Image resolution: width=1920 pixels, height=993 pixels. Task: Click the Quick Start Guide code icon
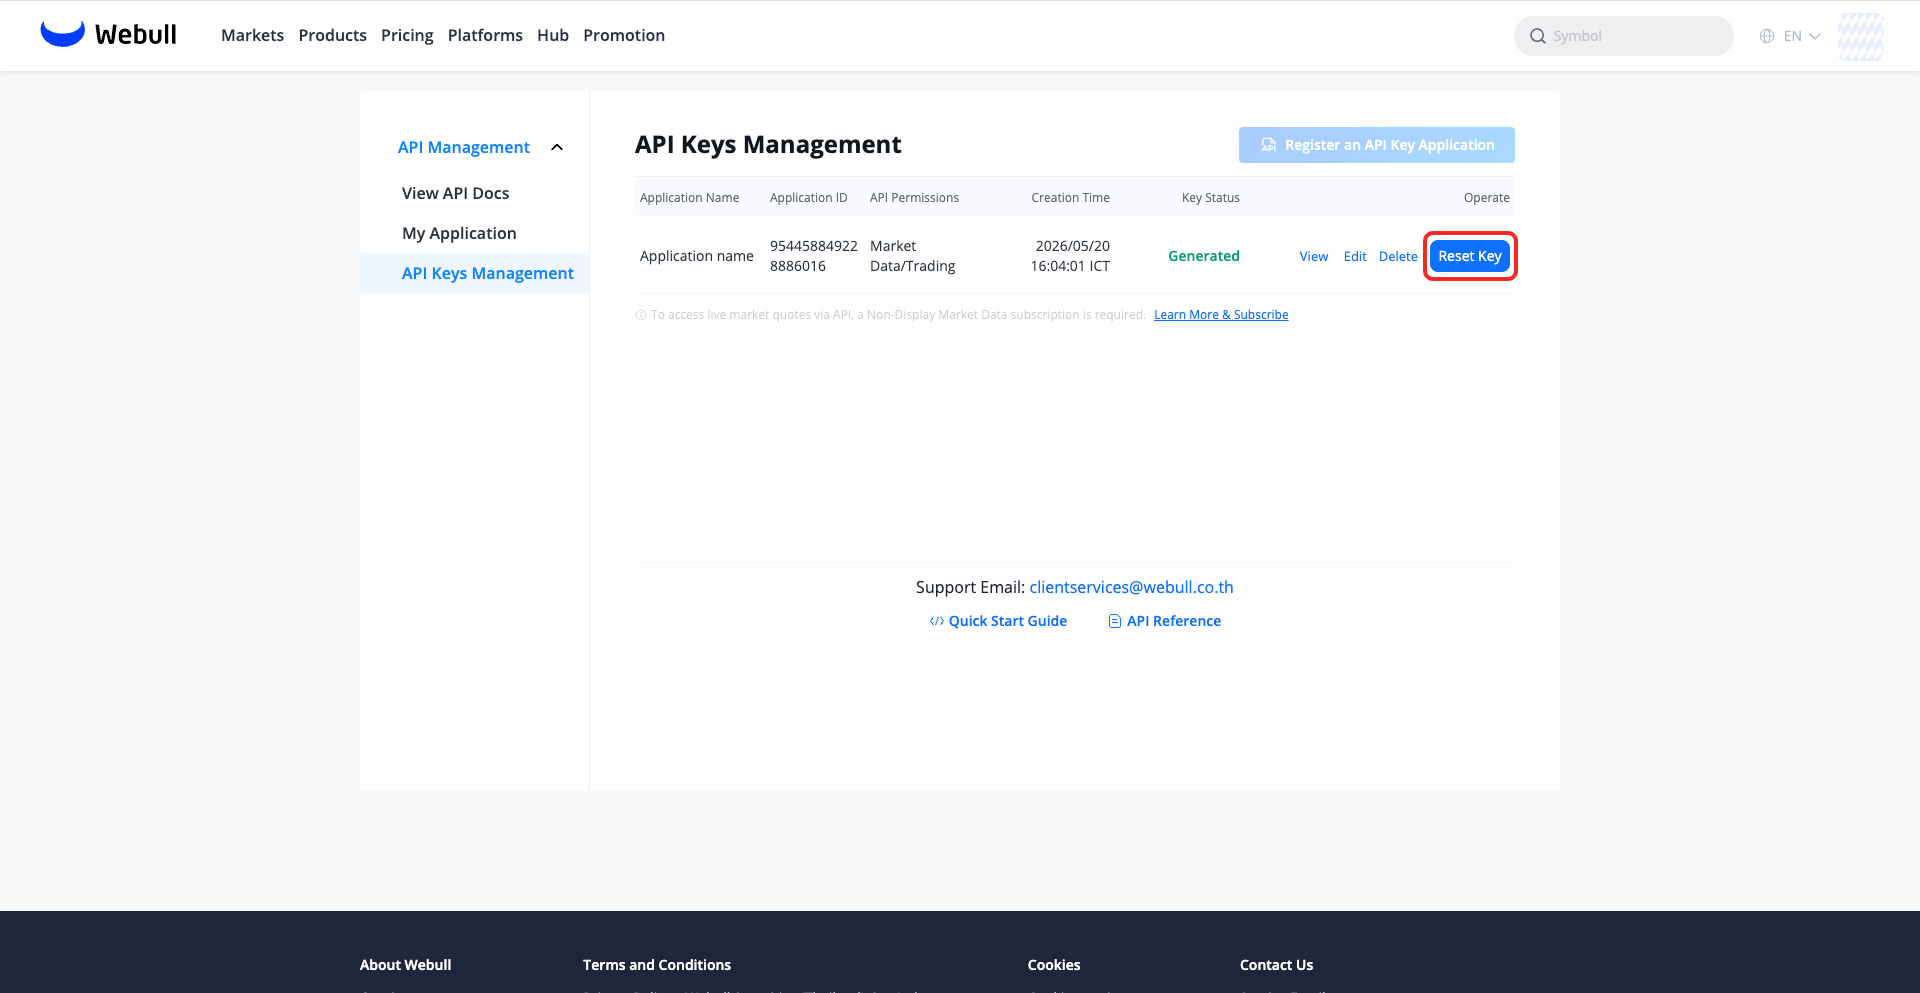click(937, 621)
